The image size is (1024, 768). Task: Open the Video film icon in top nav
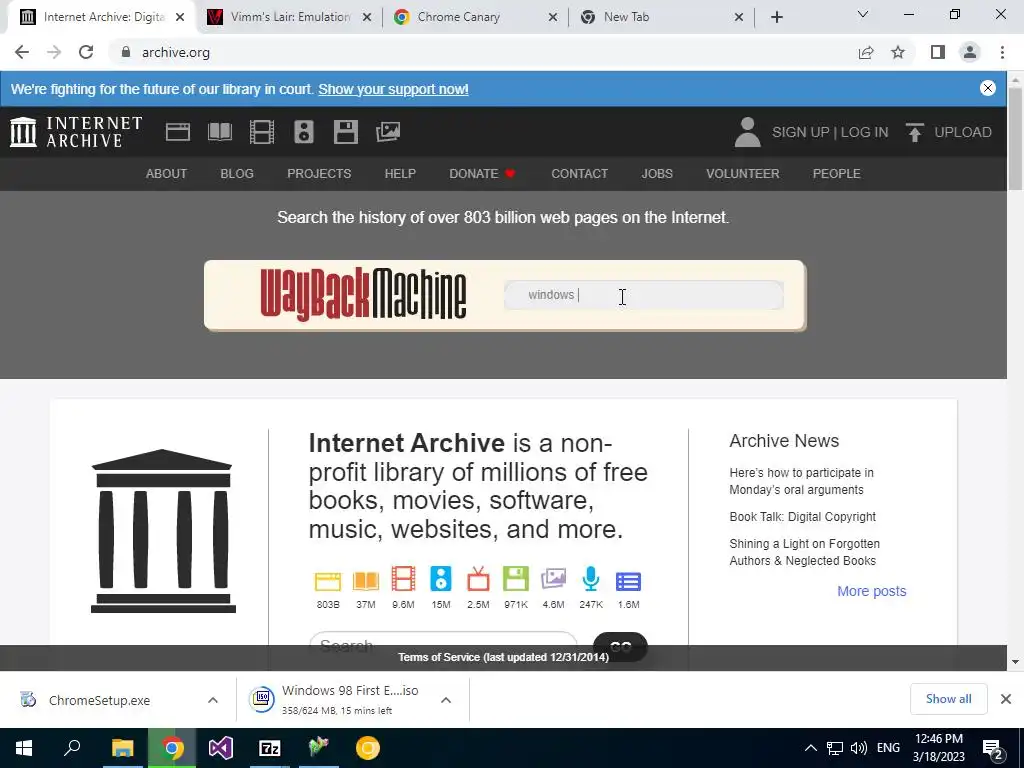pyautogui.click(x=262, y=132)
